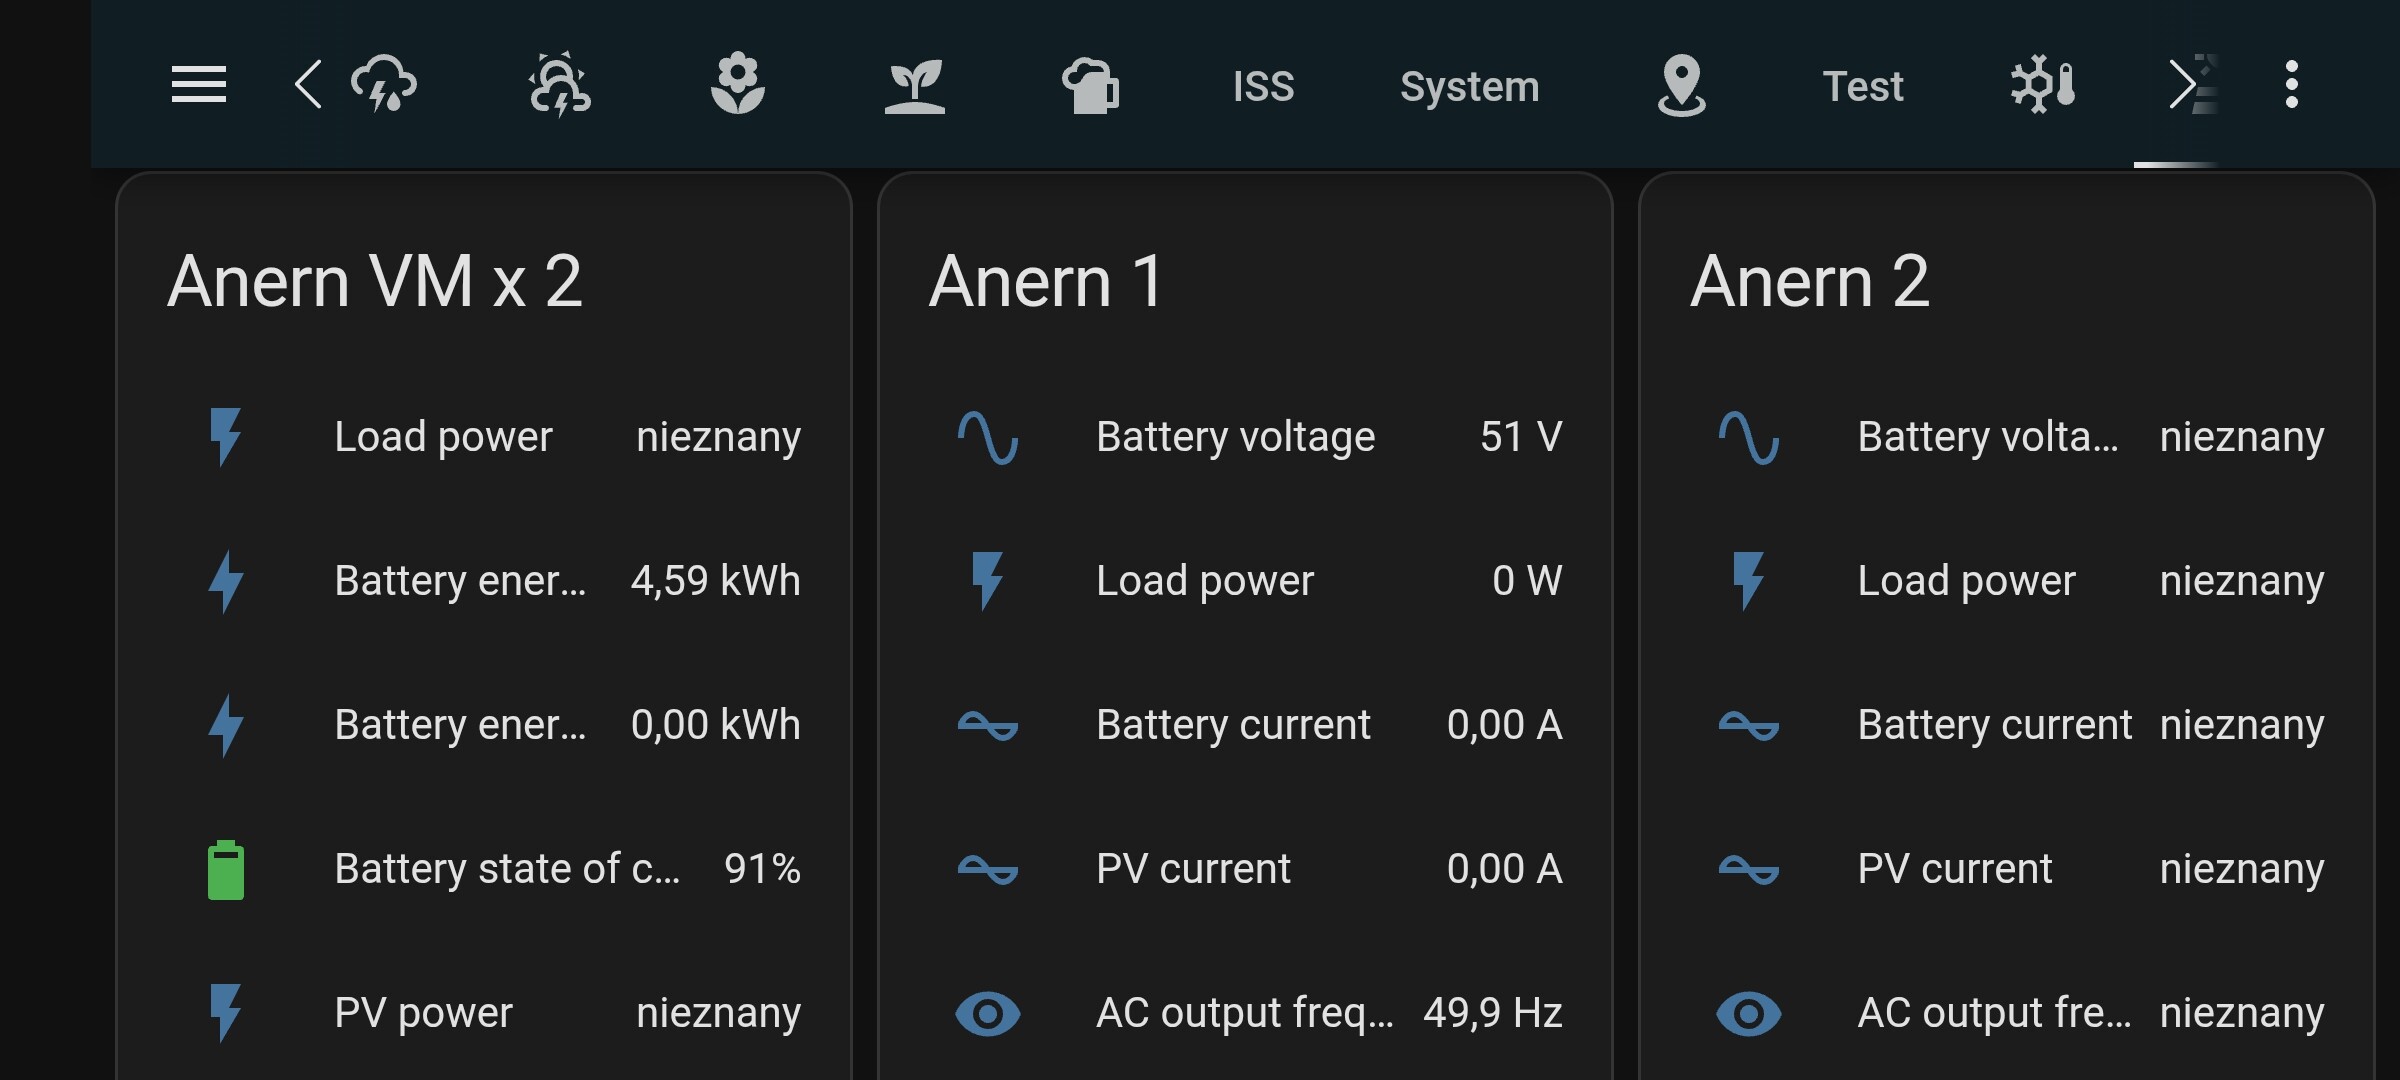
Task: Click the eye icon in Anern 1
Action: [x=987, y=1013]
